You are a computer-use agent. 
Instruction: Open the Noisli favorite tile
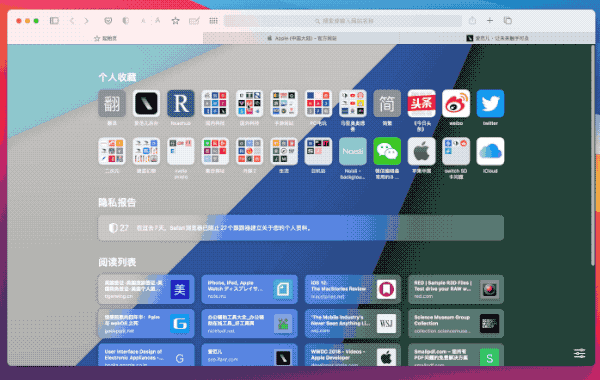point(352,151)
